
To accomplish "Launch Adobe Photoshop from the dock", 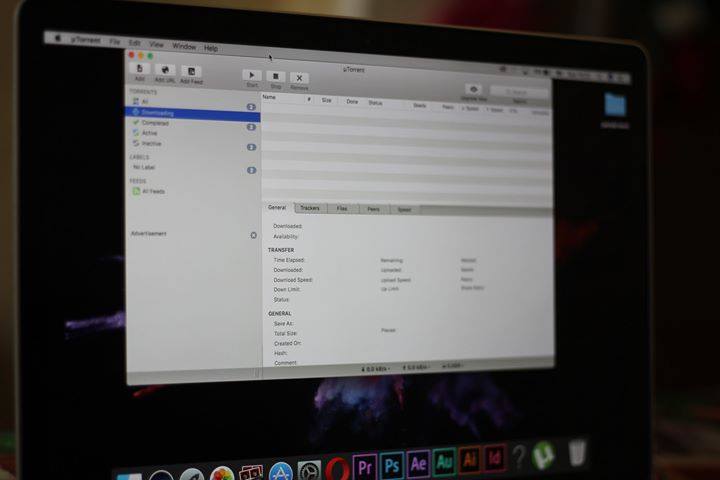I will coord(392,465).
